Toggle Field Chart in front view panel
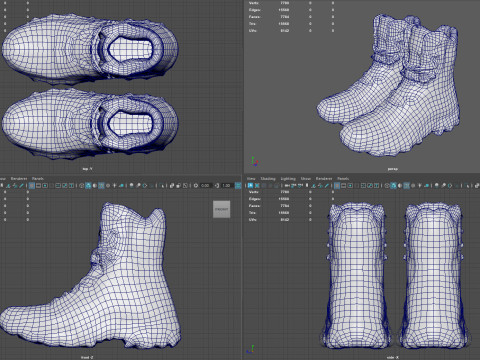This screenshot has width=480, height=360. pyautogui.click(x=58, y=185)
